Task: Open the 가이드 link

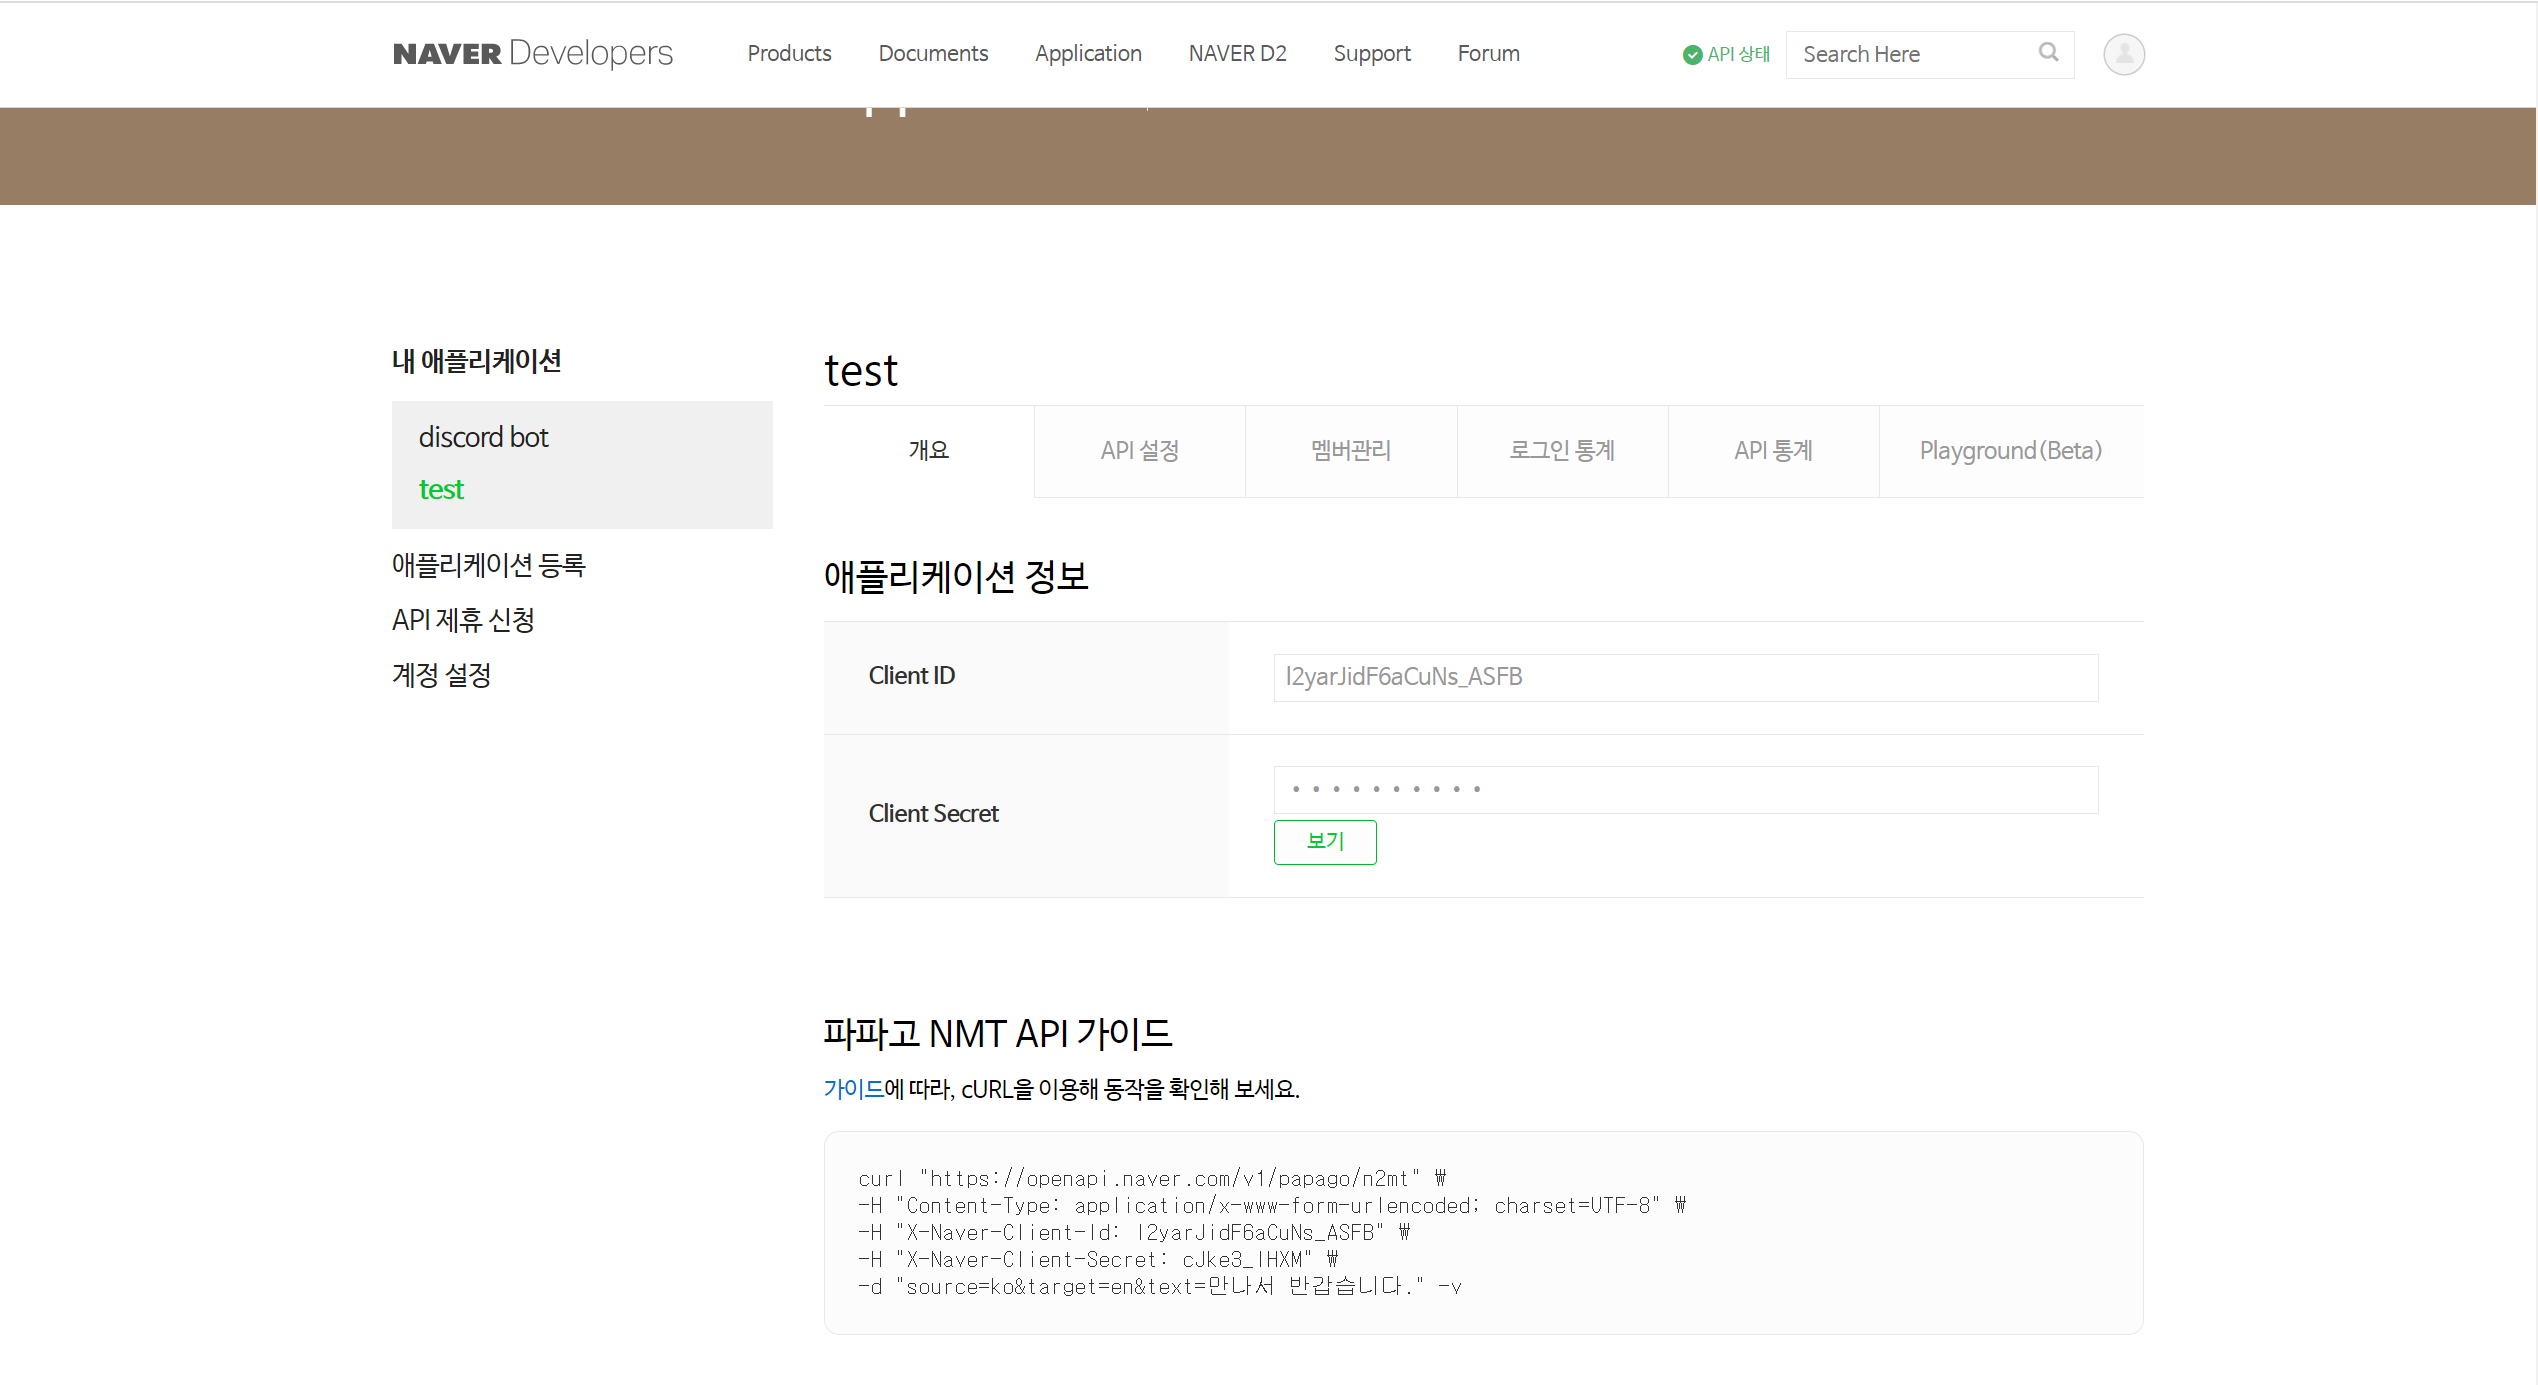Action: pyautogui.click(x=853, y=1088)
